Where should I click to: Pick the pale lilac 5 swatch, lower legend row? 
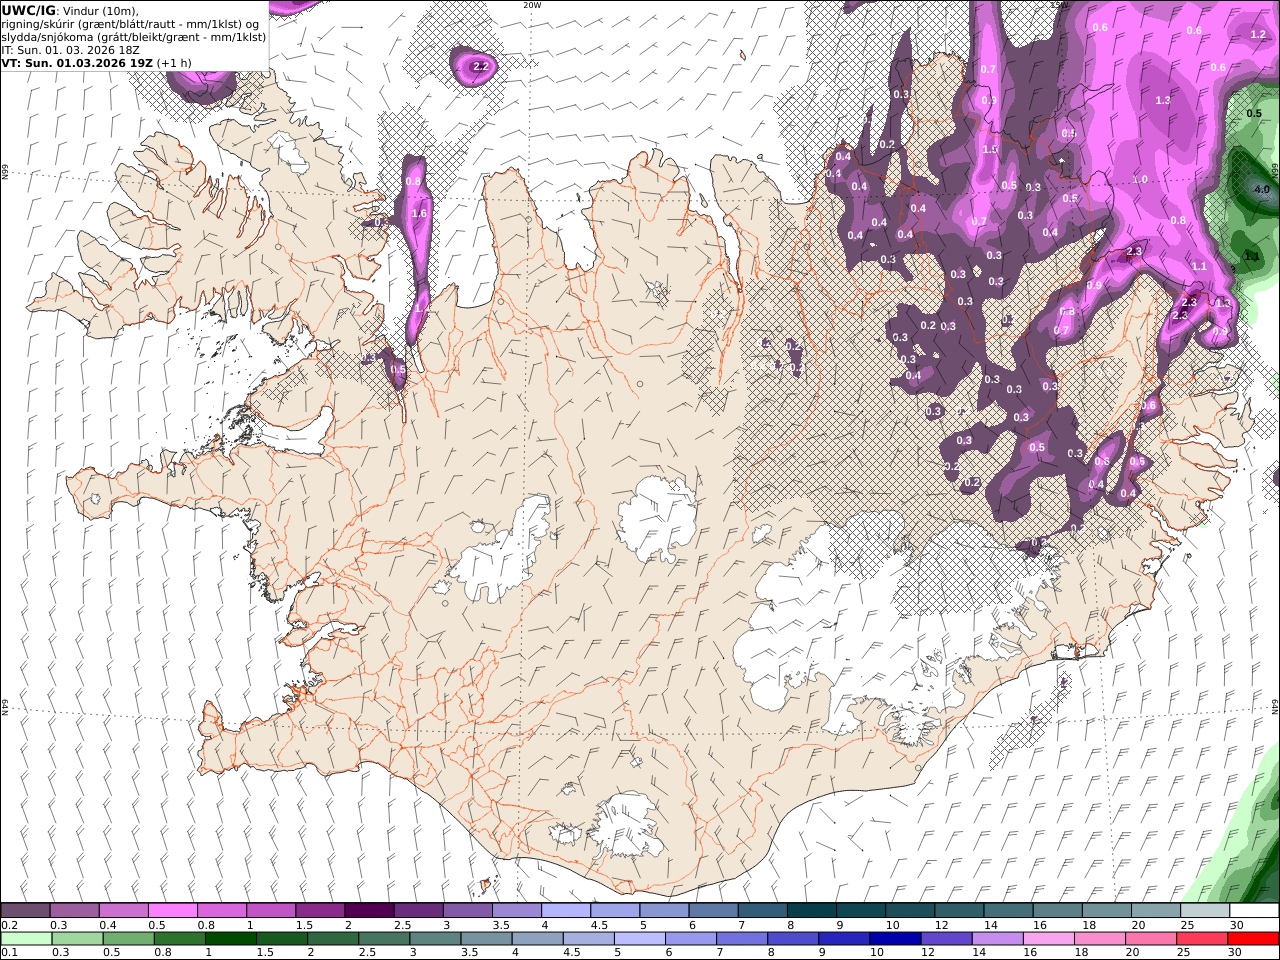tap(639, 939)
